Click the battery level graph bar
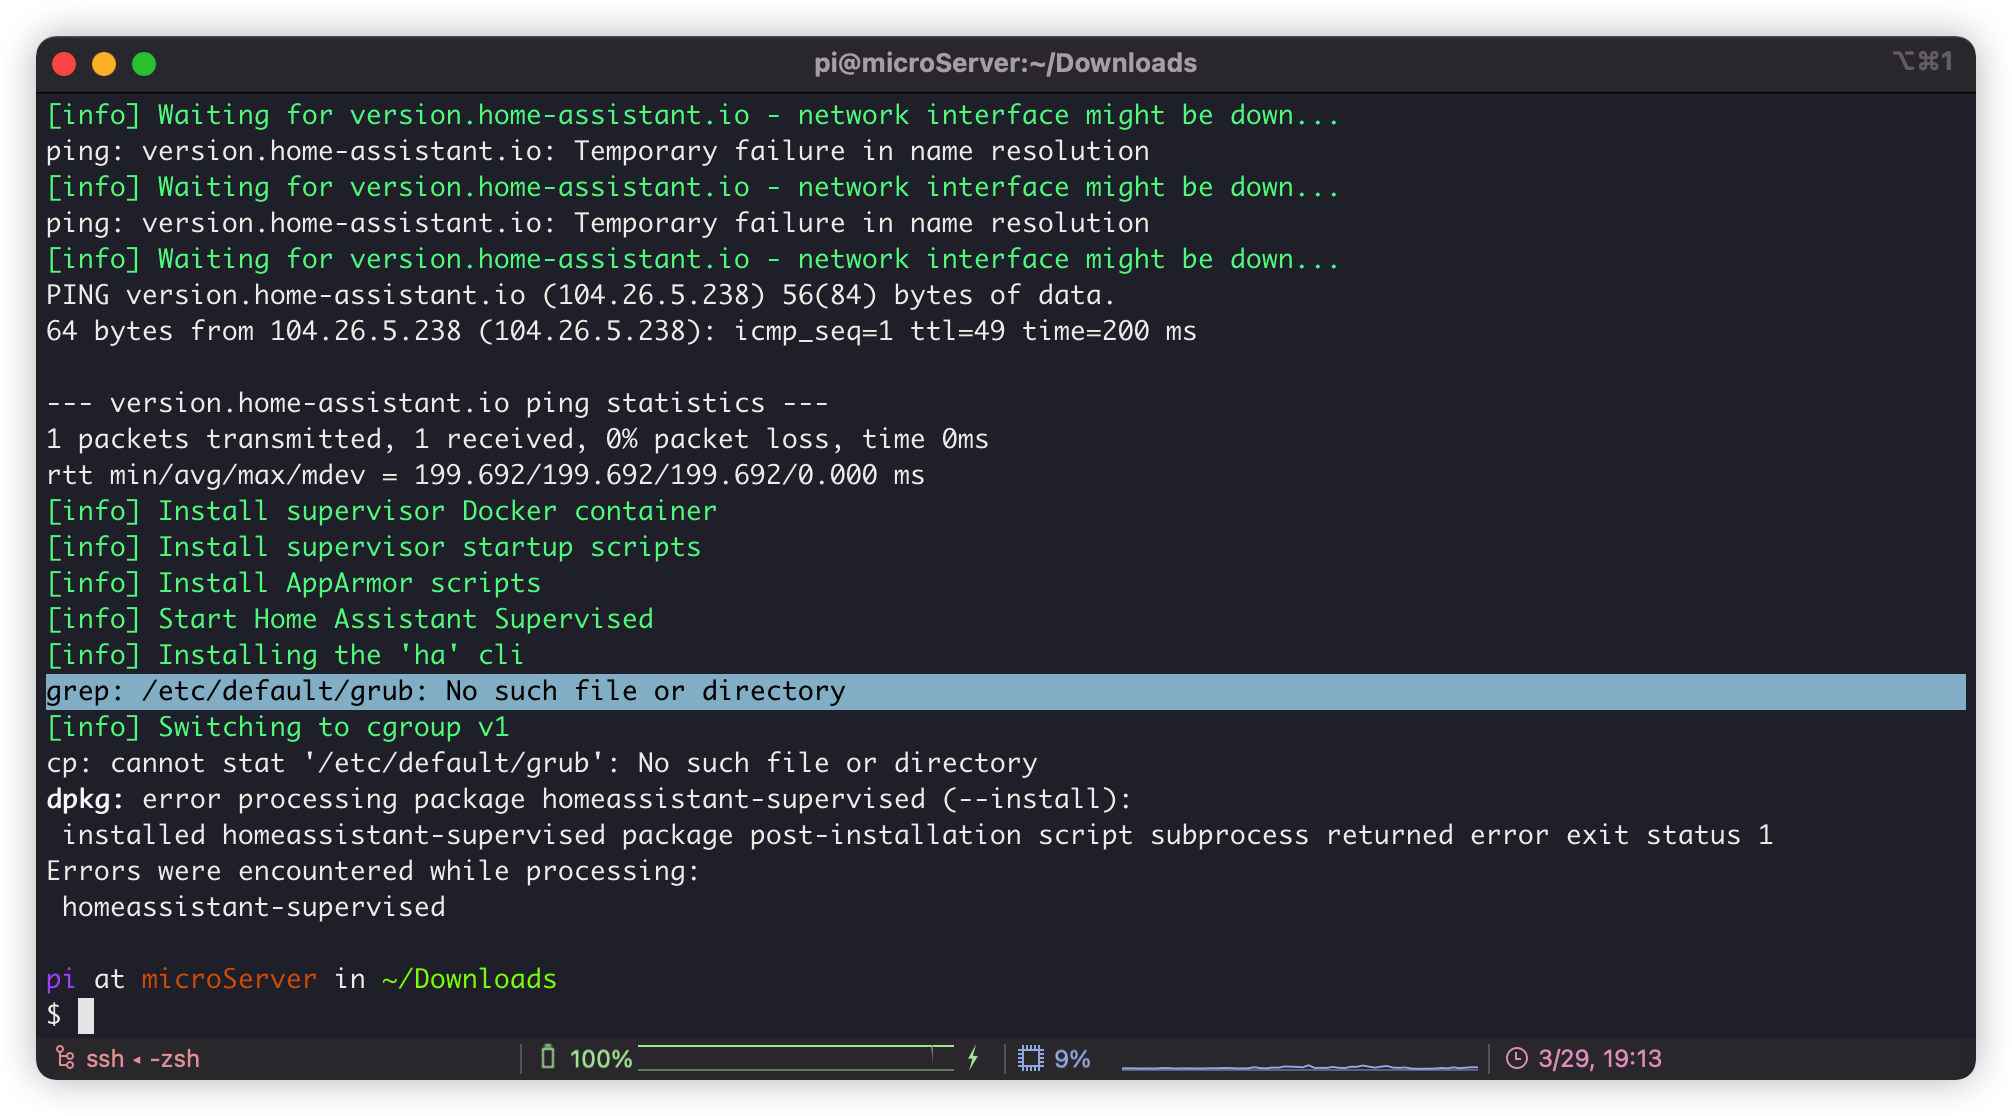This screenshot has width=2012, height=1116. point(796,1058)
